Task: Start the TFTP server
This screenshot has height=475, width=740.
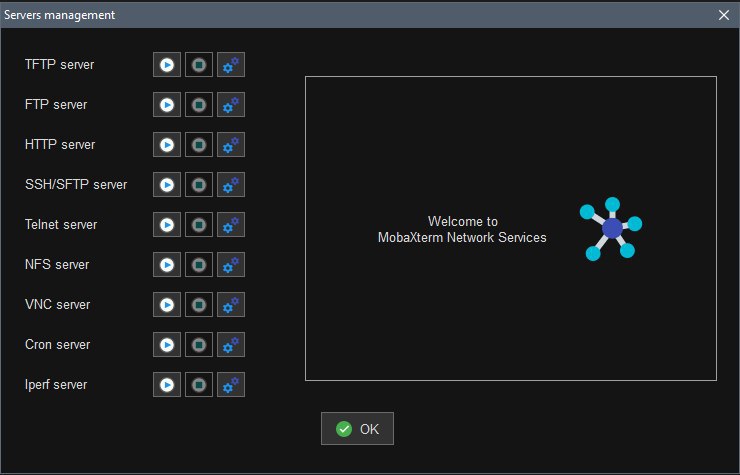Action: point(167,65)
